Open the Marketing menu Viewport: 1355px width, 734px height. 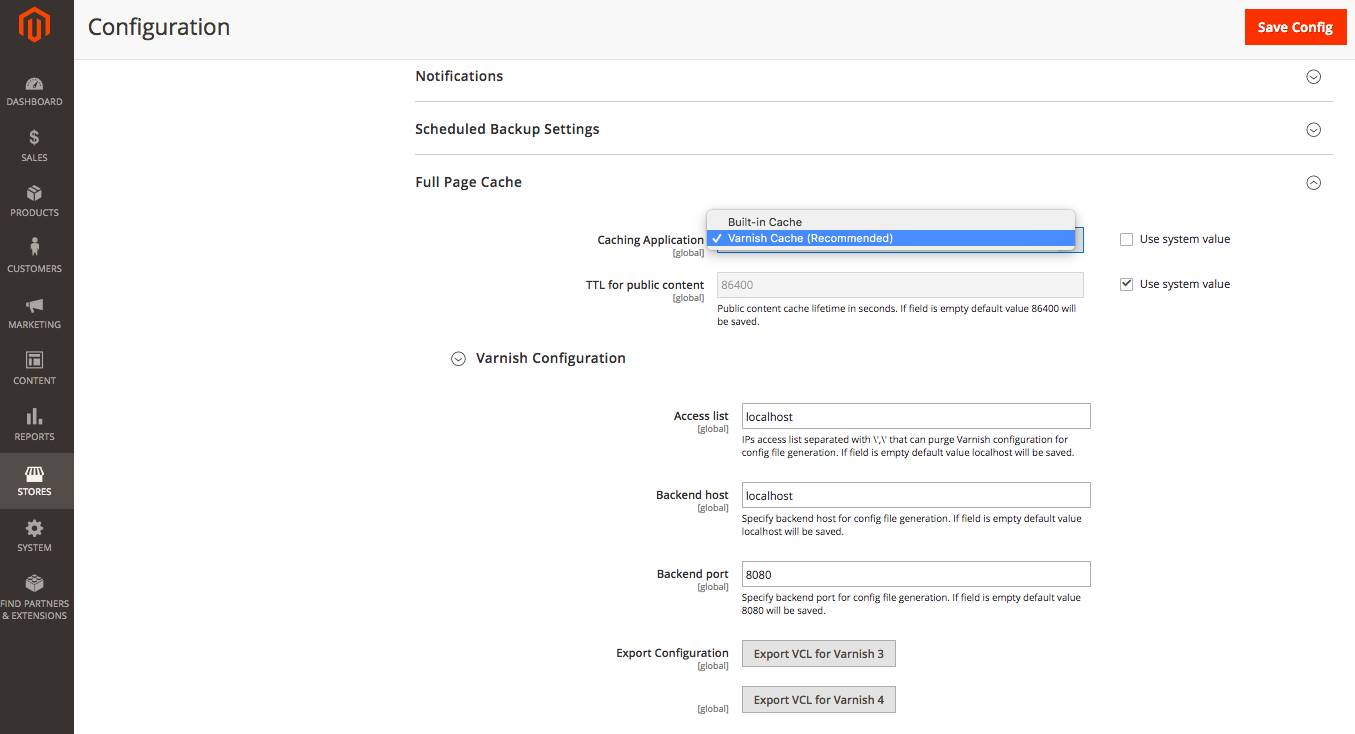35,313
